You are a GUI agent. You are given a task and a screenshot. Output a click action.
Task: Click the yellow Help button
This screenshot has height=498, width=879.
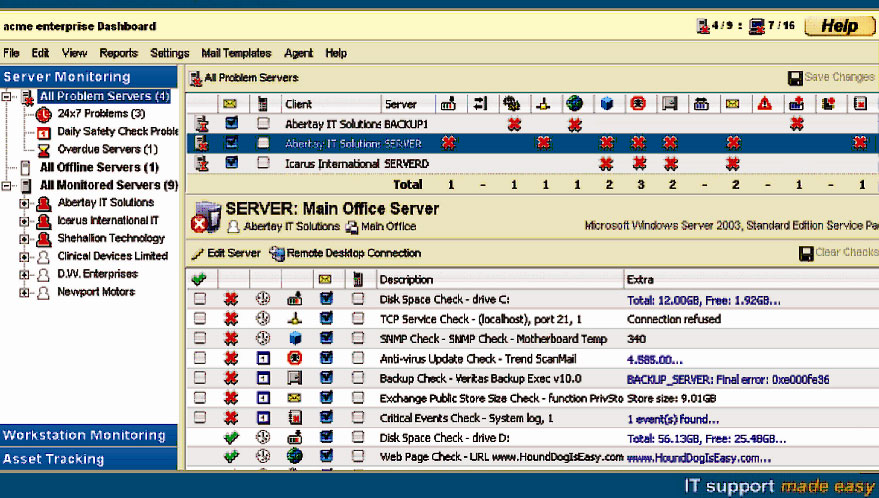(838, 27)
